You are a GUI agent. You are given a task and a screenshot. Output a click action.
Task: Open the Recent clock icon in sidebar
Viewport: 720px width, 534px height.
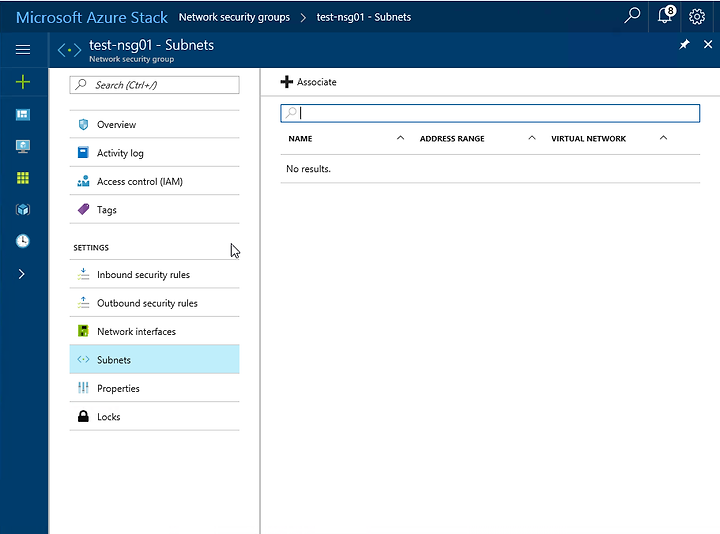tap(23, 241)
